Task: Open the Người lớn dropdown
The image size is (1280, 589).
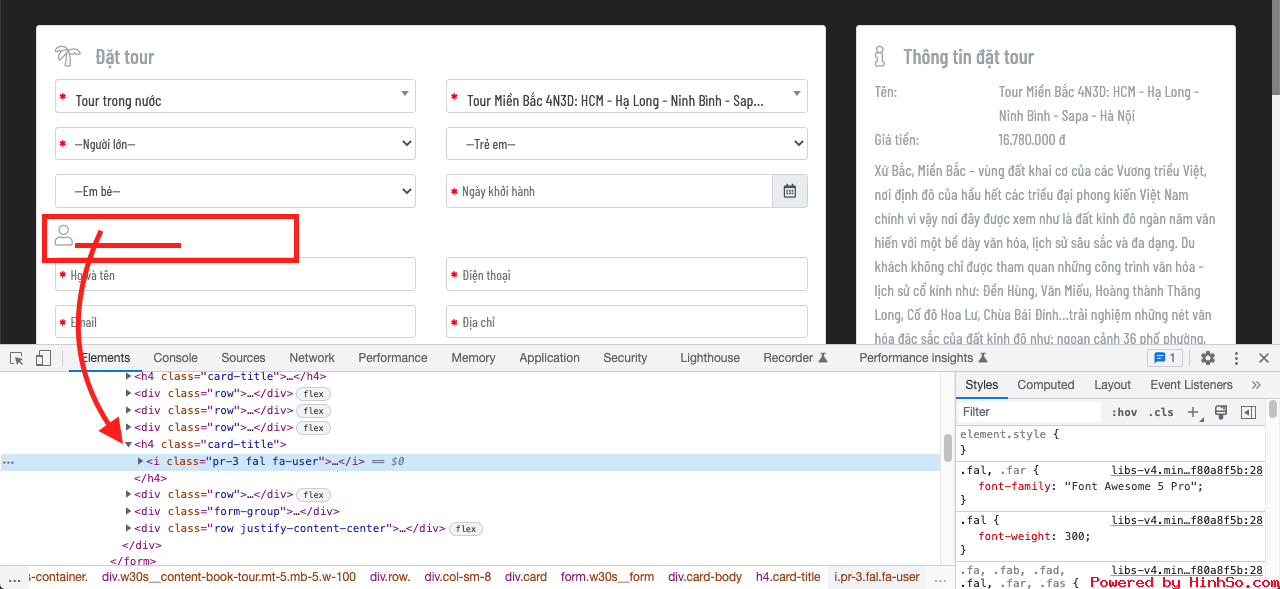Action: pyautogui.click(x=235, y=144)
